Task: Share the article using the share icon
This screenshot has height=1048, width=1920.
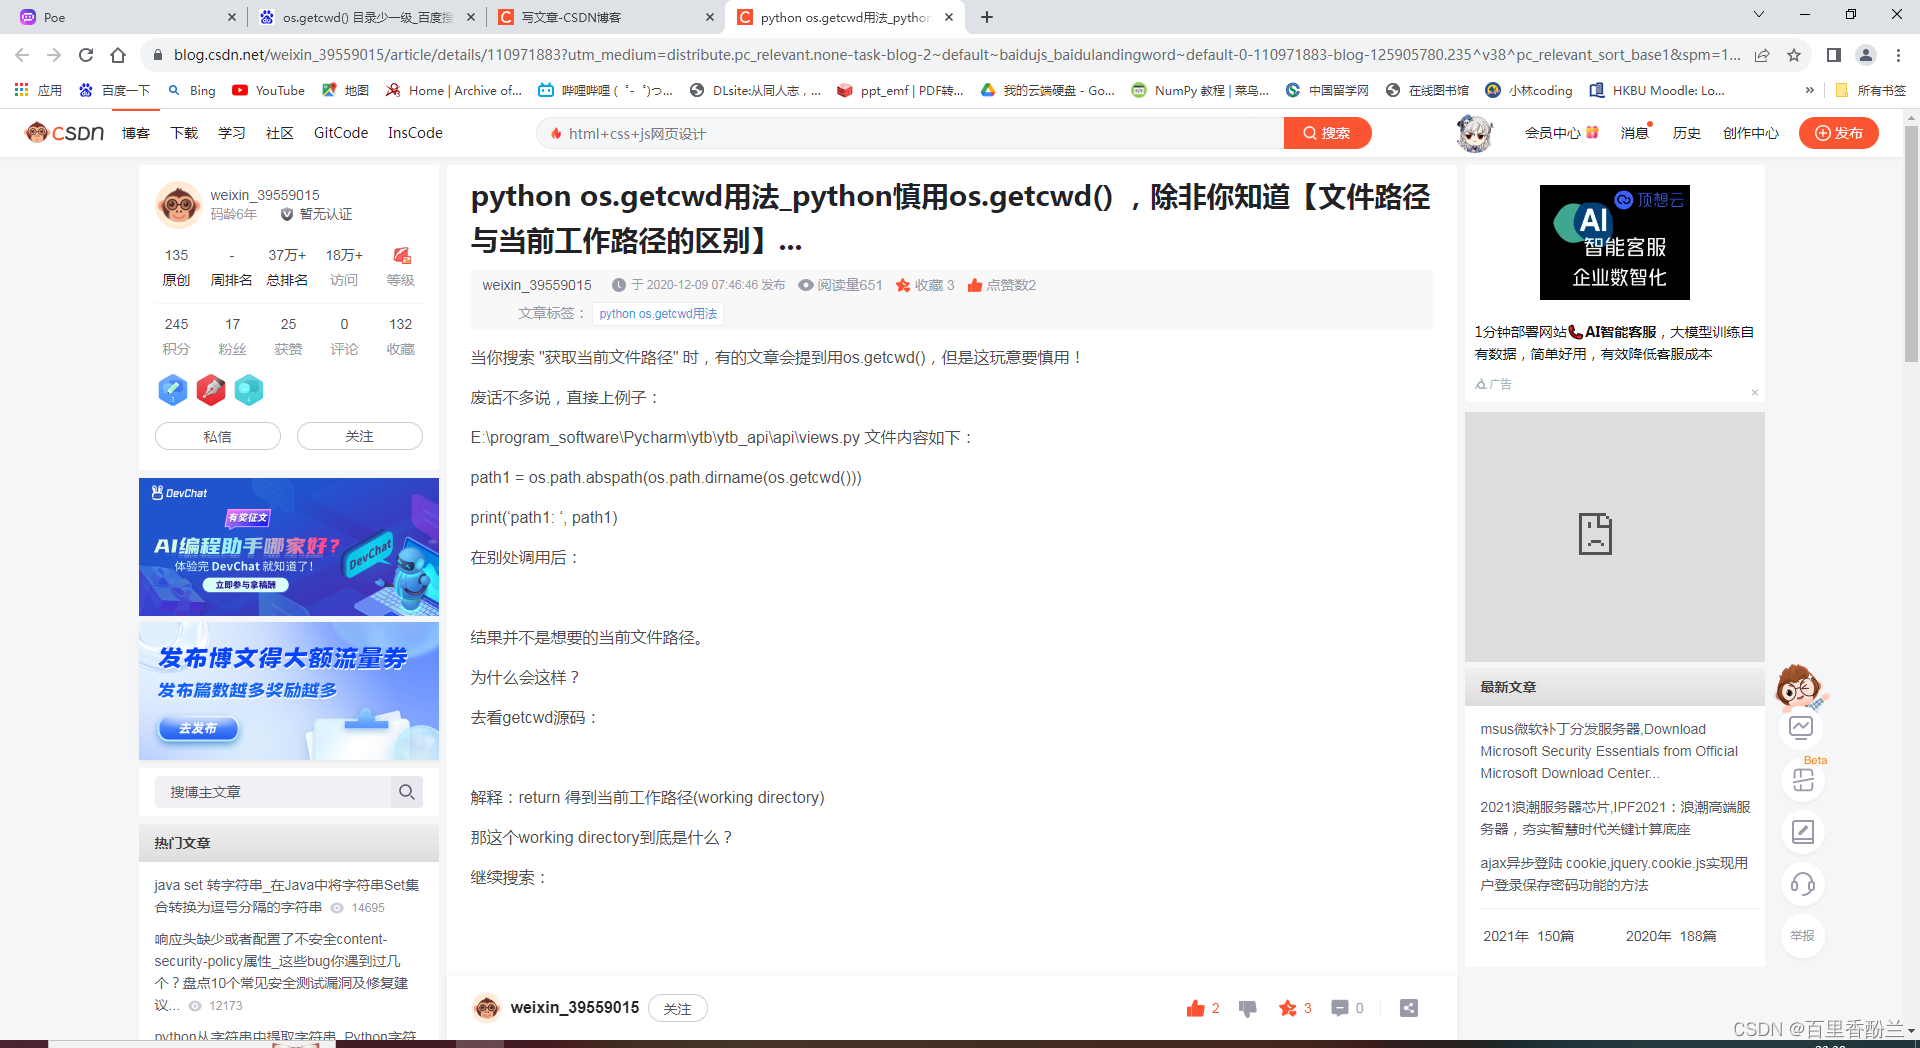Action: 1409,1008
